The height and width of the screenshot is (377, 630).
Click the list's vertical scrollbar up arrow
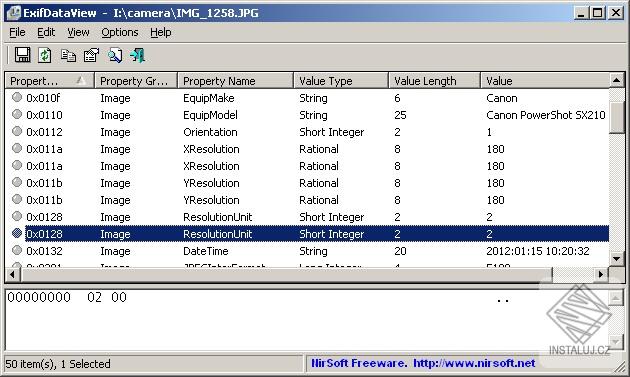tap(616, 81)
